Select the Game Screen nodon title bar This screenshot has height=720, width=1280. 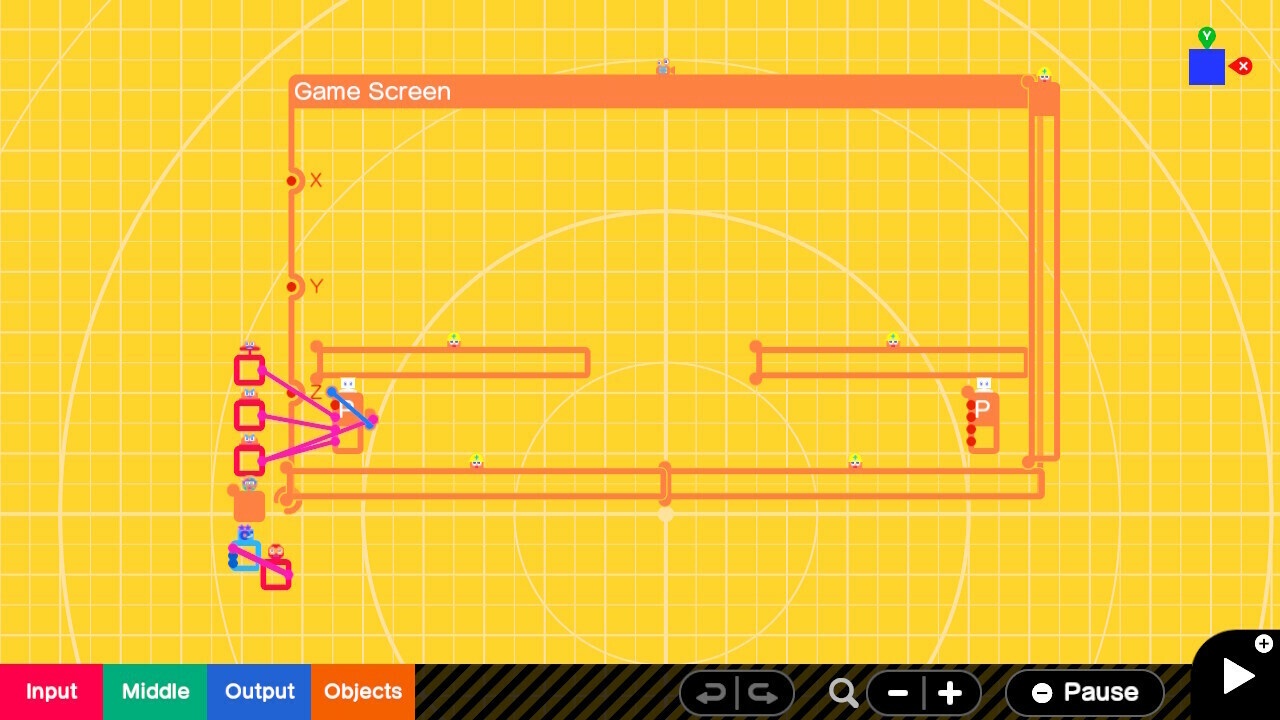click(660, 91)
